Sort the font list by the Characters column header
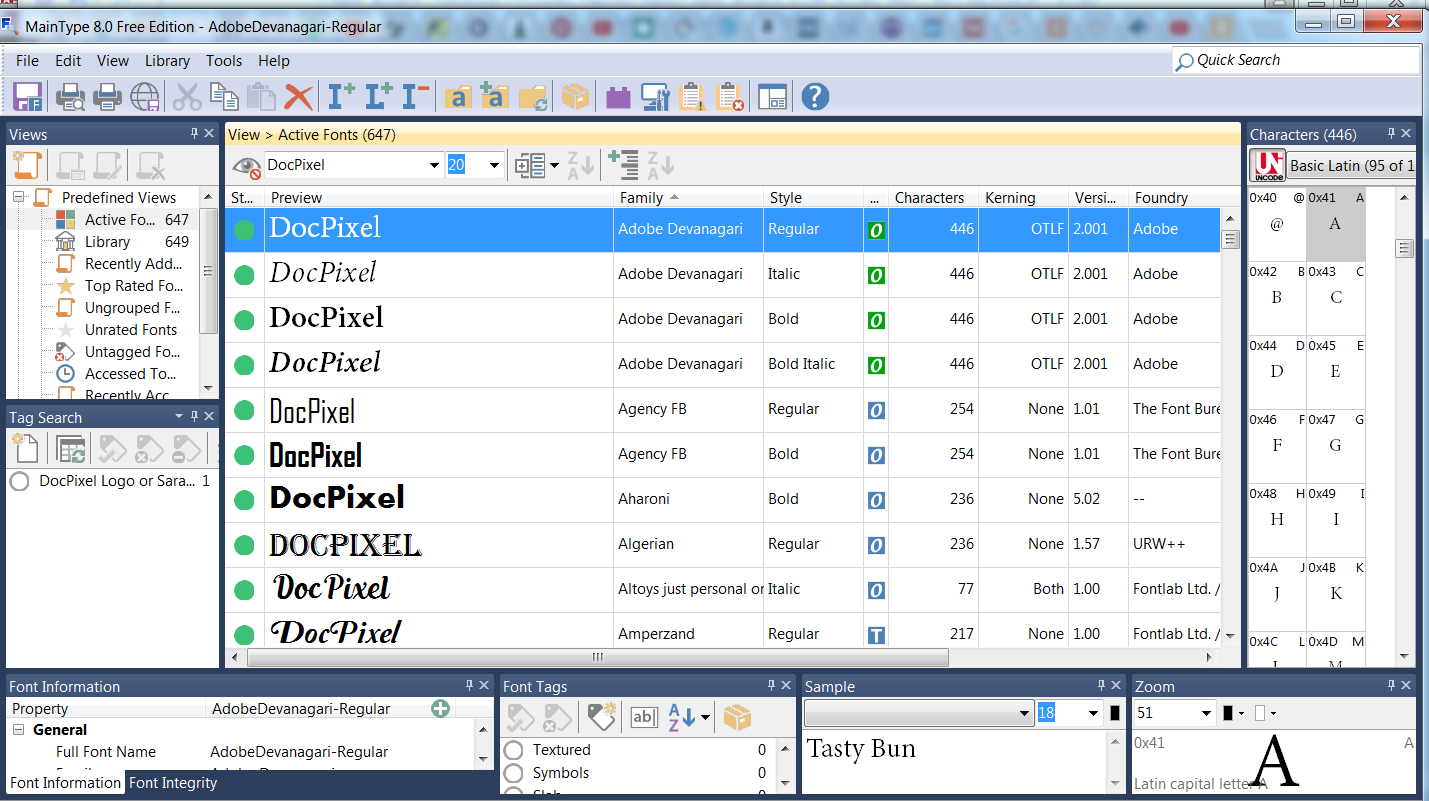This screenshot has width=1429, height=801. click(x=929, y=198)
